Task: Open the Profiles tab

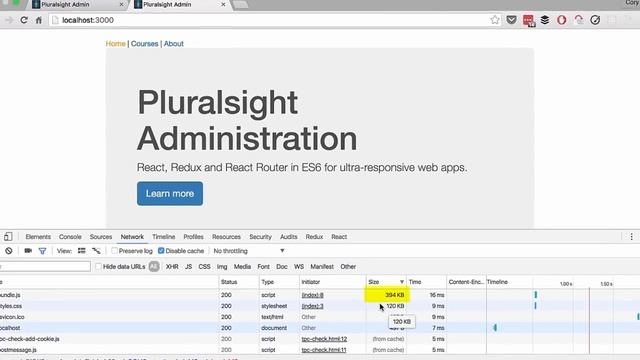Action: pyautogui.click(x=193, y=237)
